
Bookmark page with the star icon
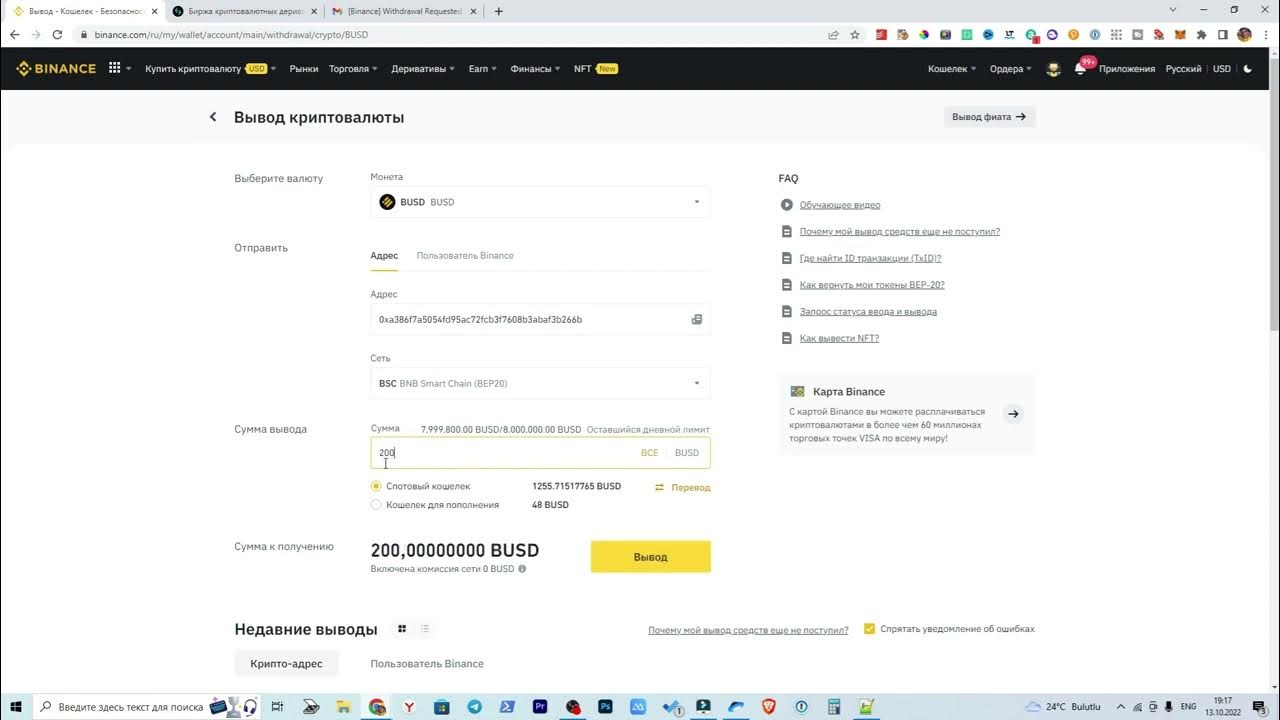(x=855, y=34)
